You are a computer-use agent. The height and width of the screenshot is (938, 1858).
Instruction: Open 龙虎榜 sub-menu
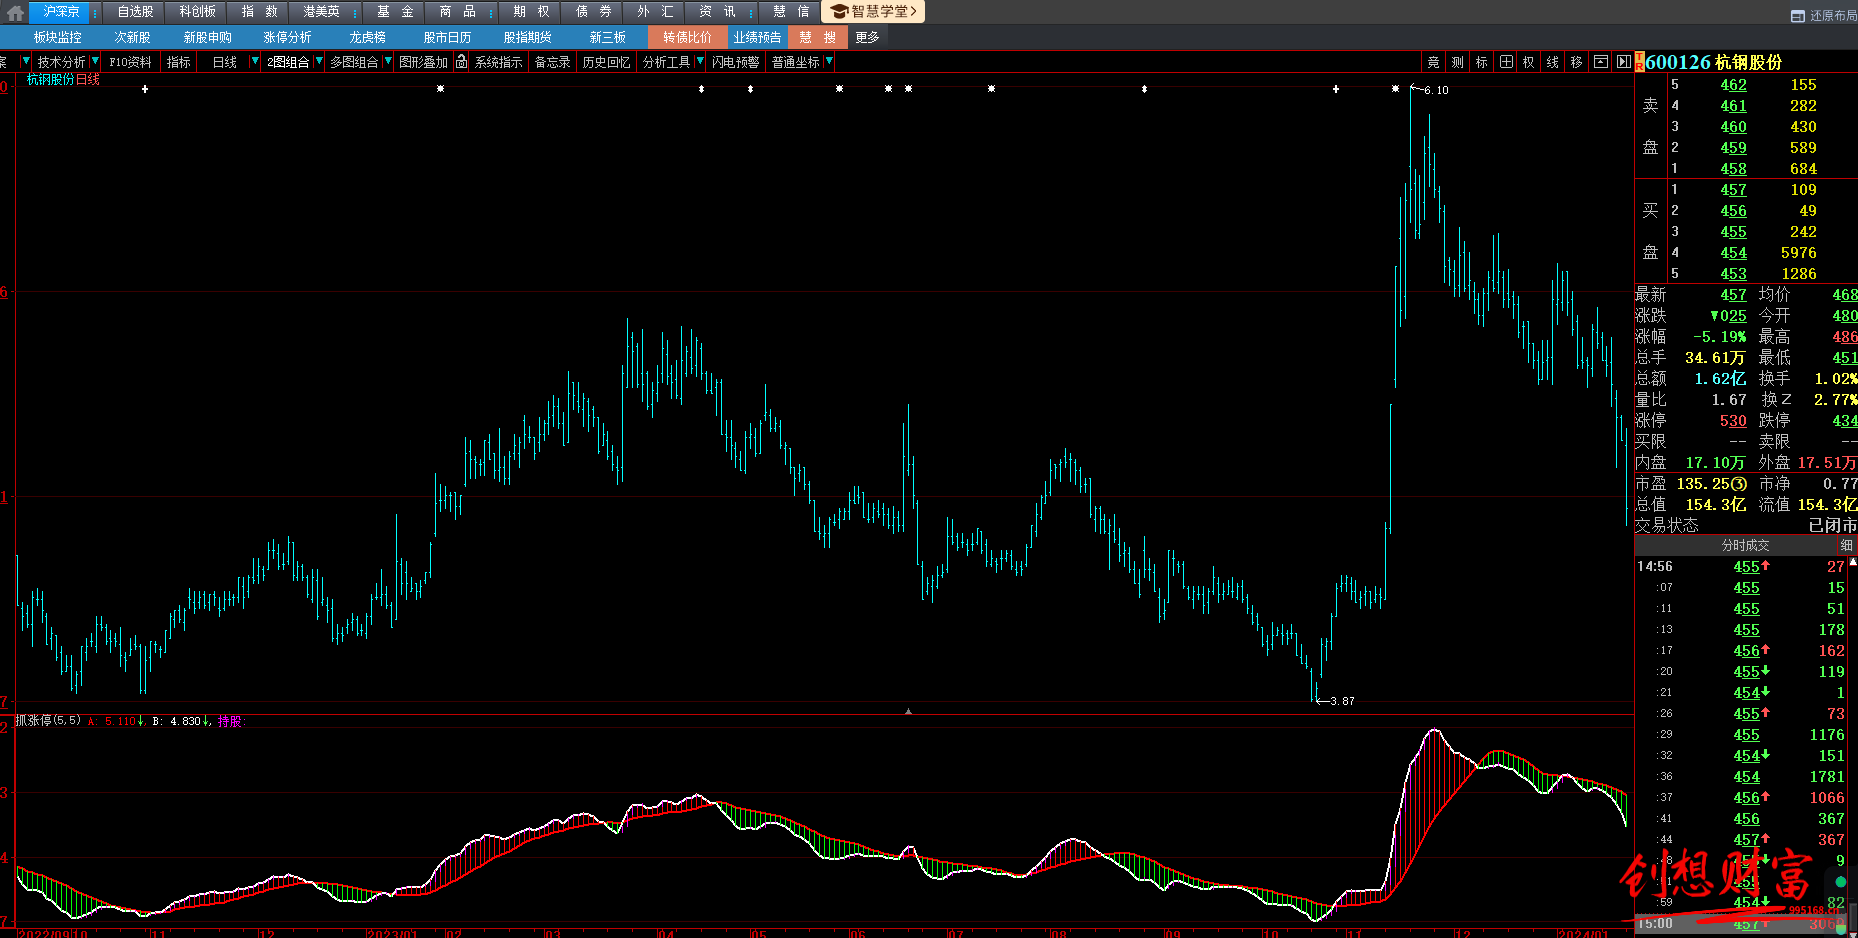coord(367,37)
